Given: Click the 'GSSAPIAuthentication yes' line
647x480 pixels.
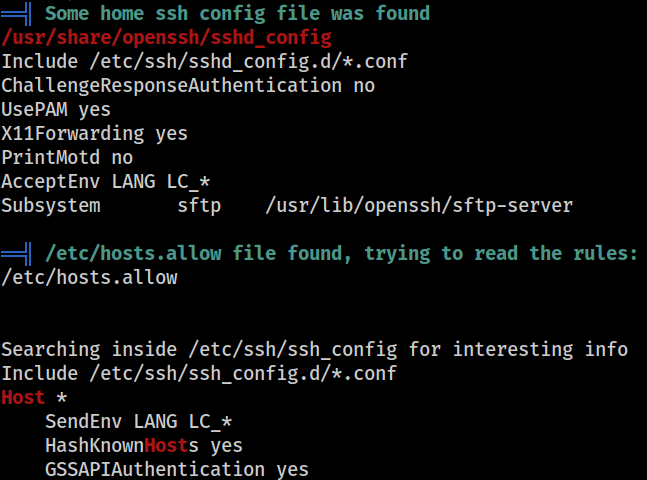Looking at the screenshot, I should 177,470.
